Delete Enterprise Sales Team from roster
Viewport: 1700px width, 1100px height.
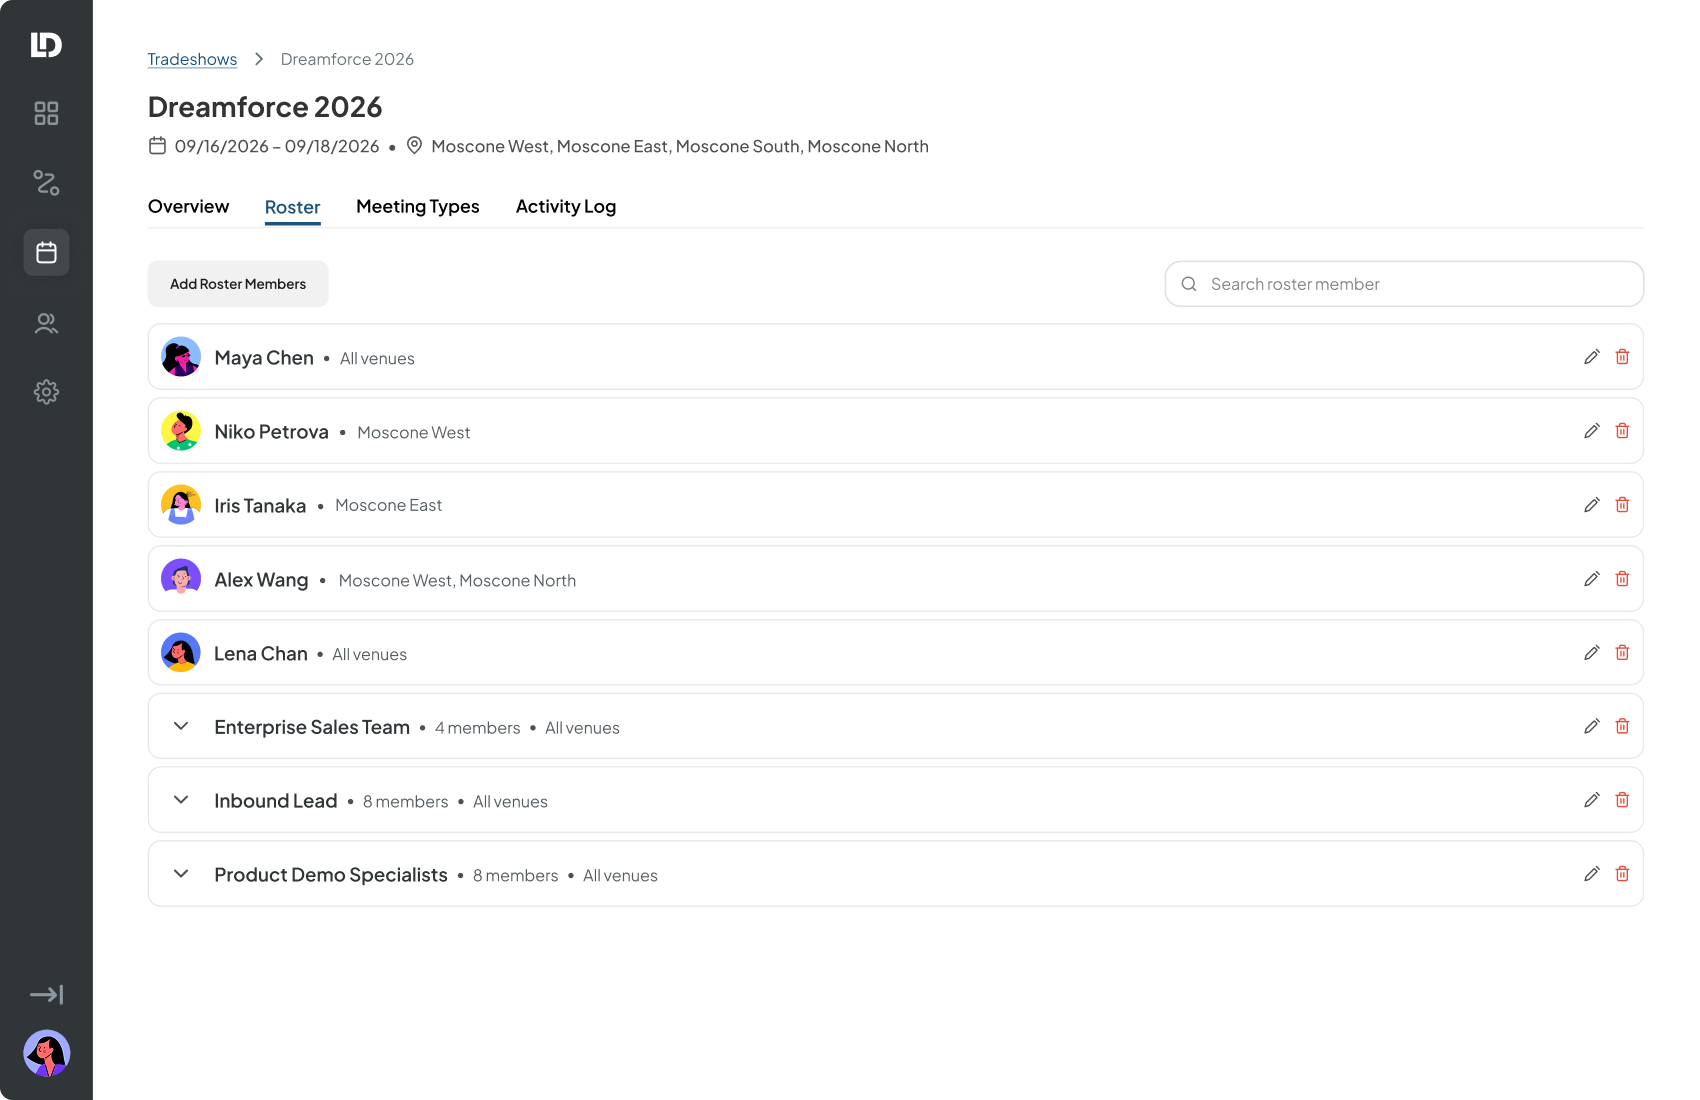pyautogui.click(x=1622, y=726)
